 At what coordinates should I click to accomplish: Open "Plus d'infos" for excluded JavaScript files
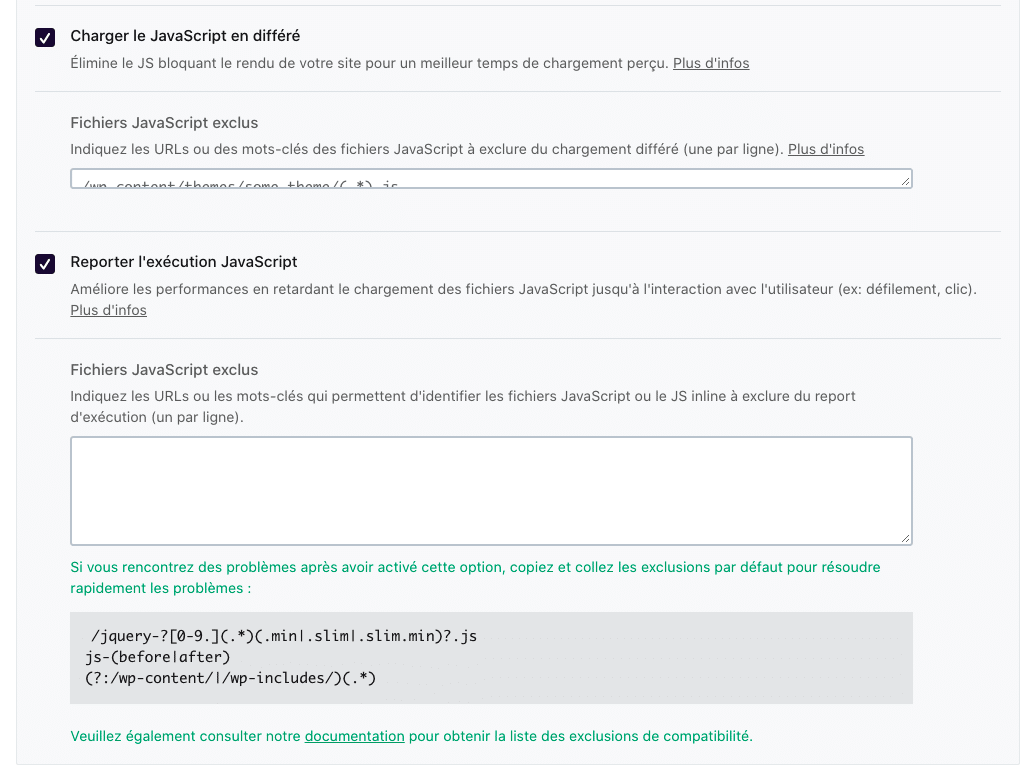point(825,148)
